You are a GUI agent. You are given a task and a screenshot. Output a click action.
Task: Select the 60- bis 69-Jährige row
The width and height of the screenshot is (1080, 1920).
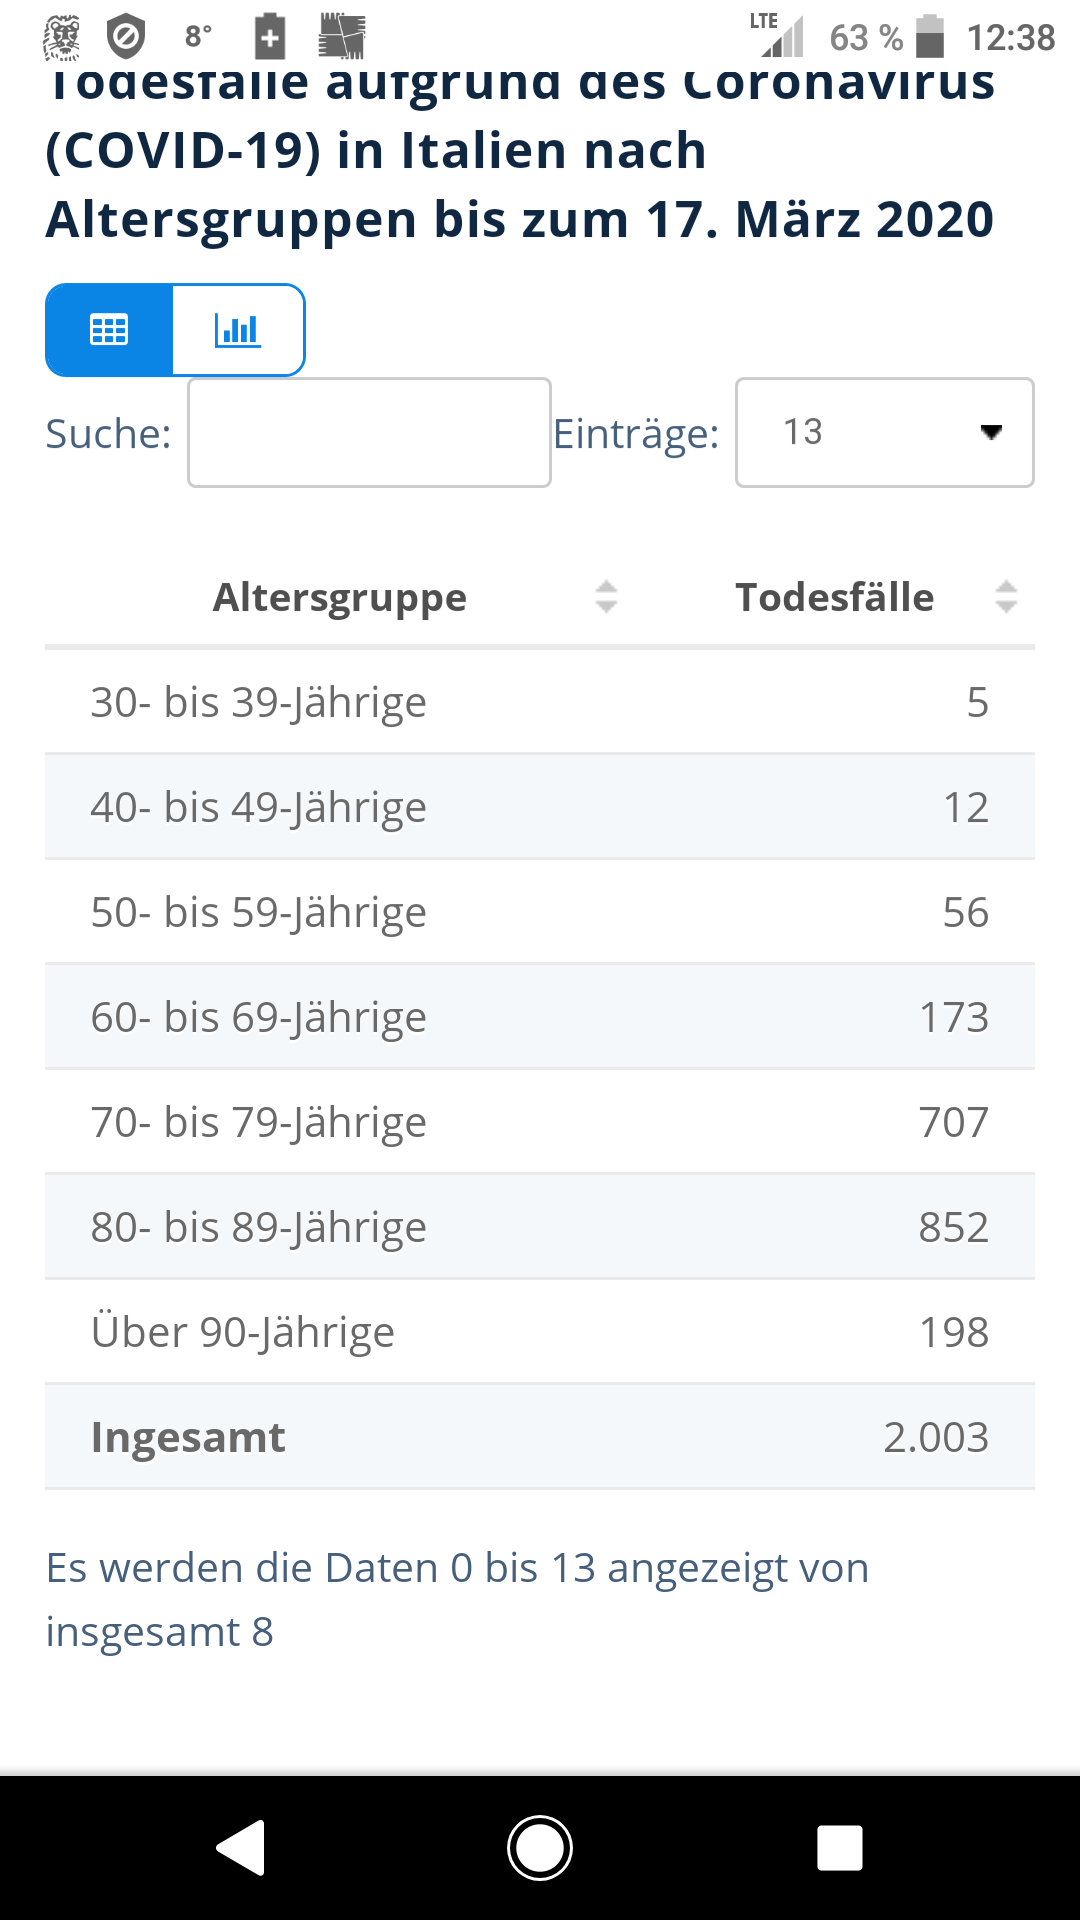tap(540, 1017)
